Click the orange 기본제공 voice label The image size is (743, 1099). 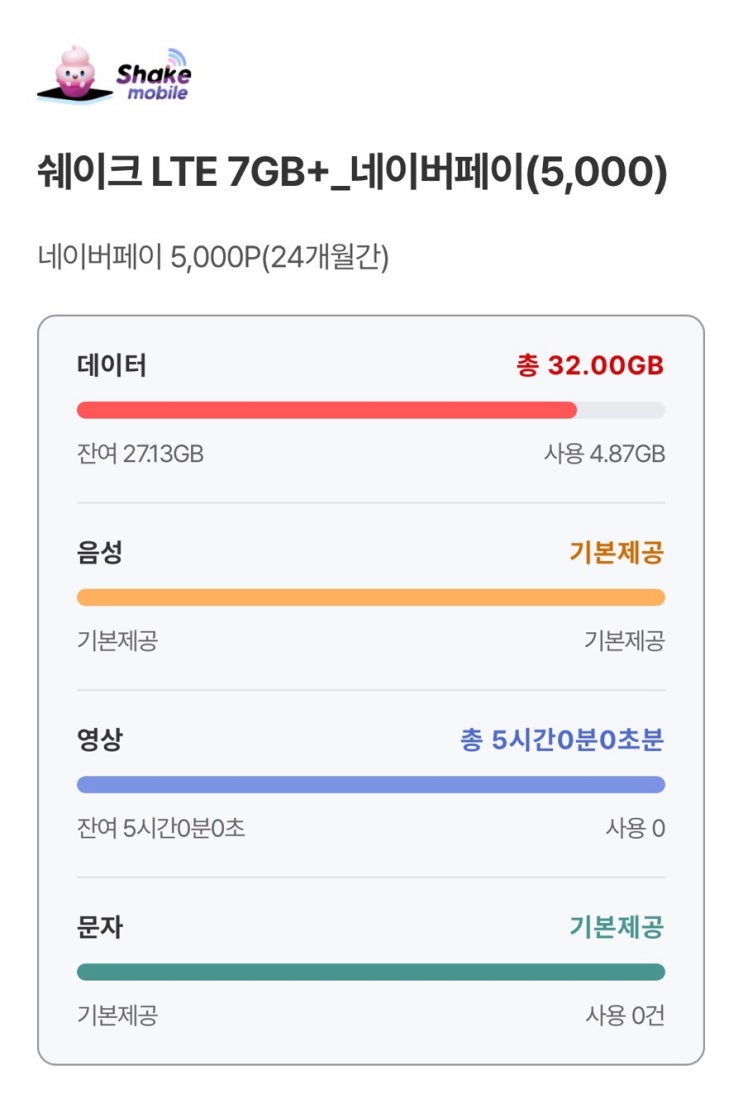616,553
